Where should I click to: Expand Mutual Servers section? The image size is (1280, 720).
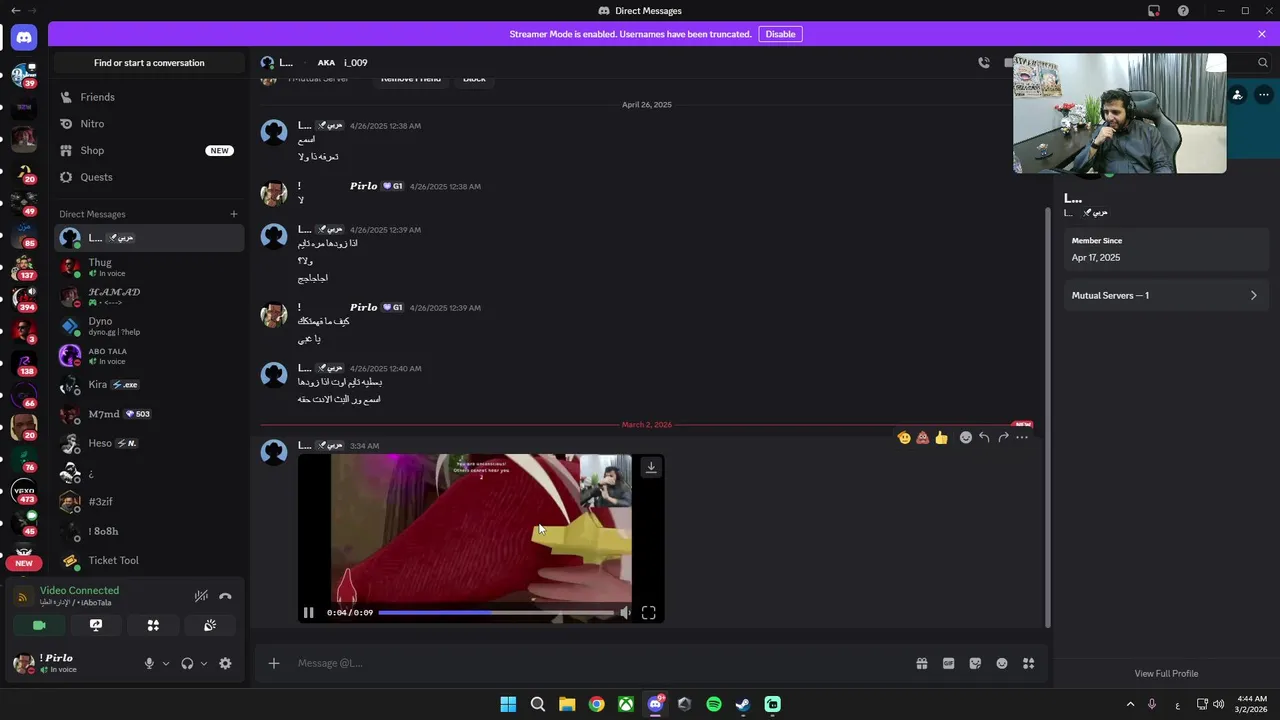tap(1165, 296)
